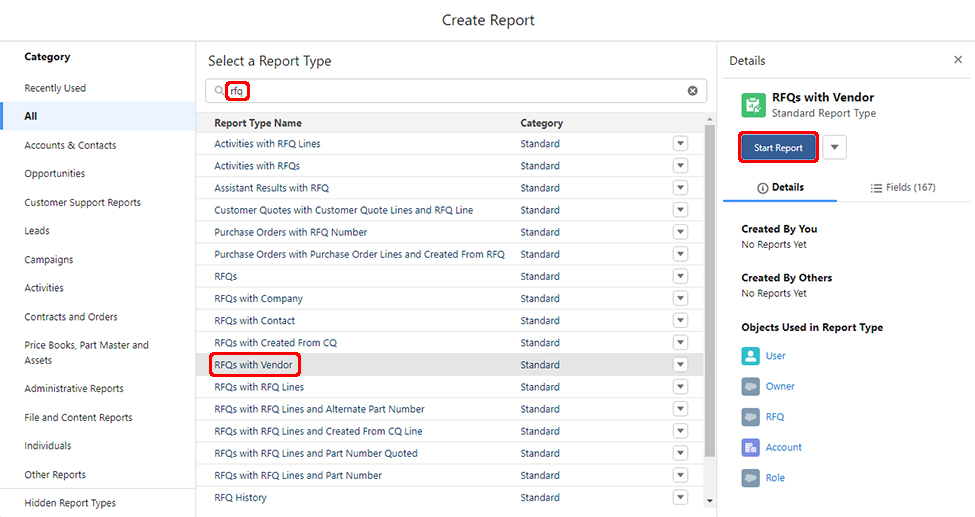Click the User object icon
This screenshot has height=517, width=975.
751,356
